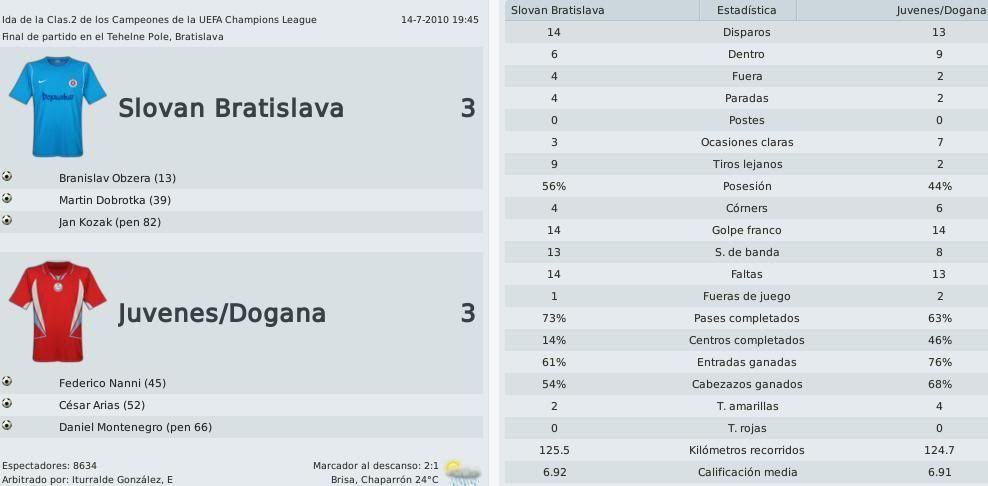Select the Posesión statistics row

coord(746,186)
